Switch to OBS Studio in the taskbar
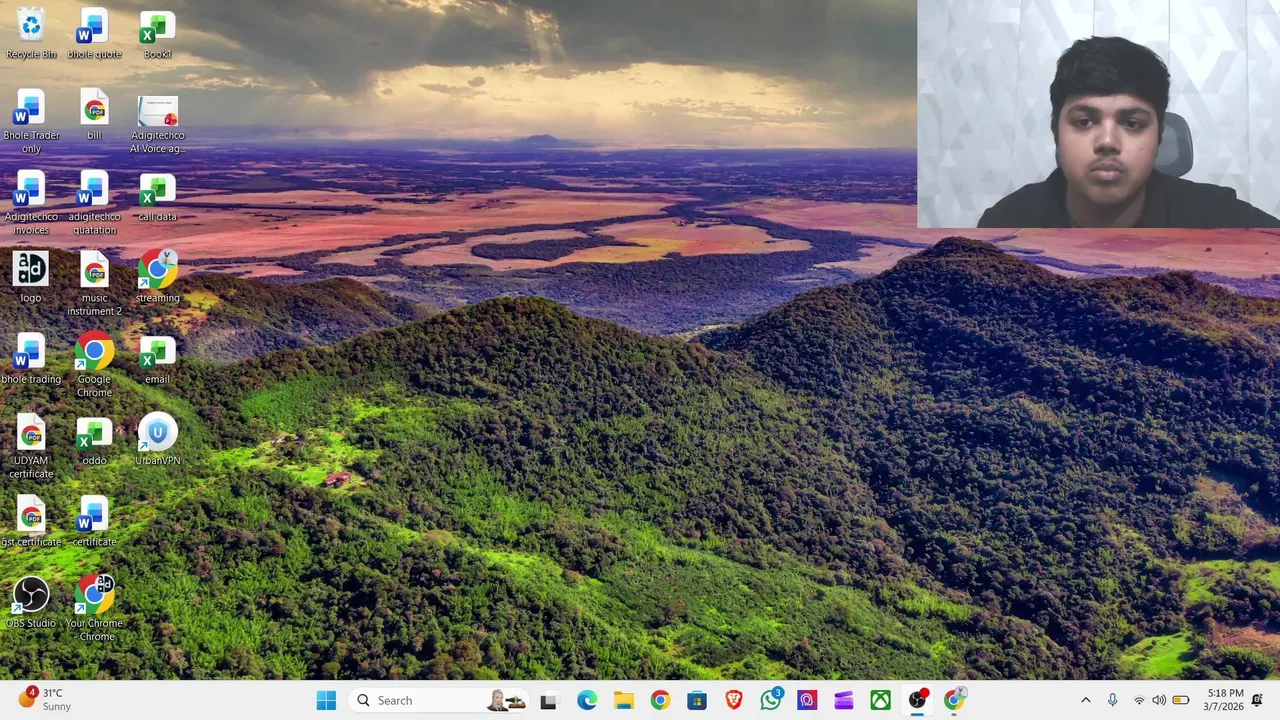Screen dimensions: 1280x720 coord(917,700)
